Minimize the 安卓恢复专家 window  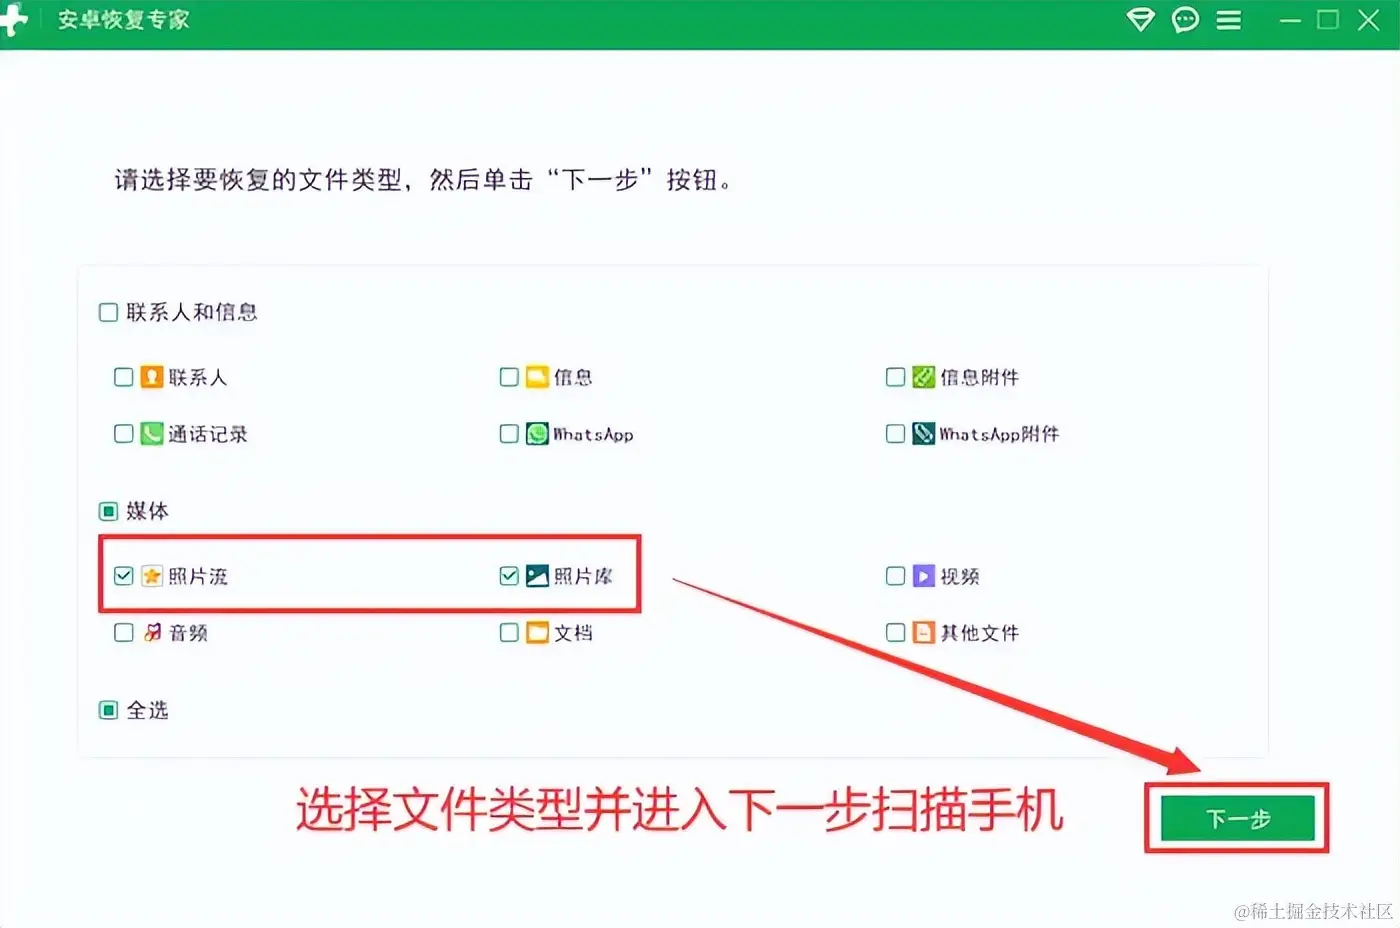click(x=1290, y=20)
